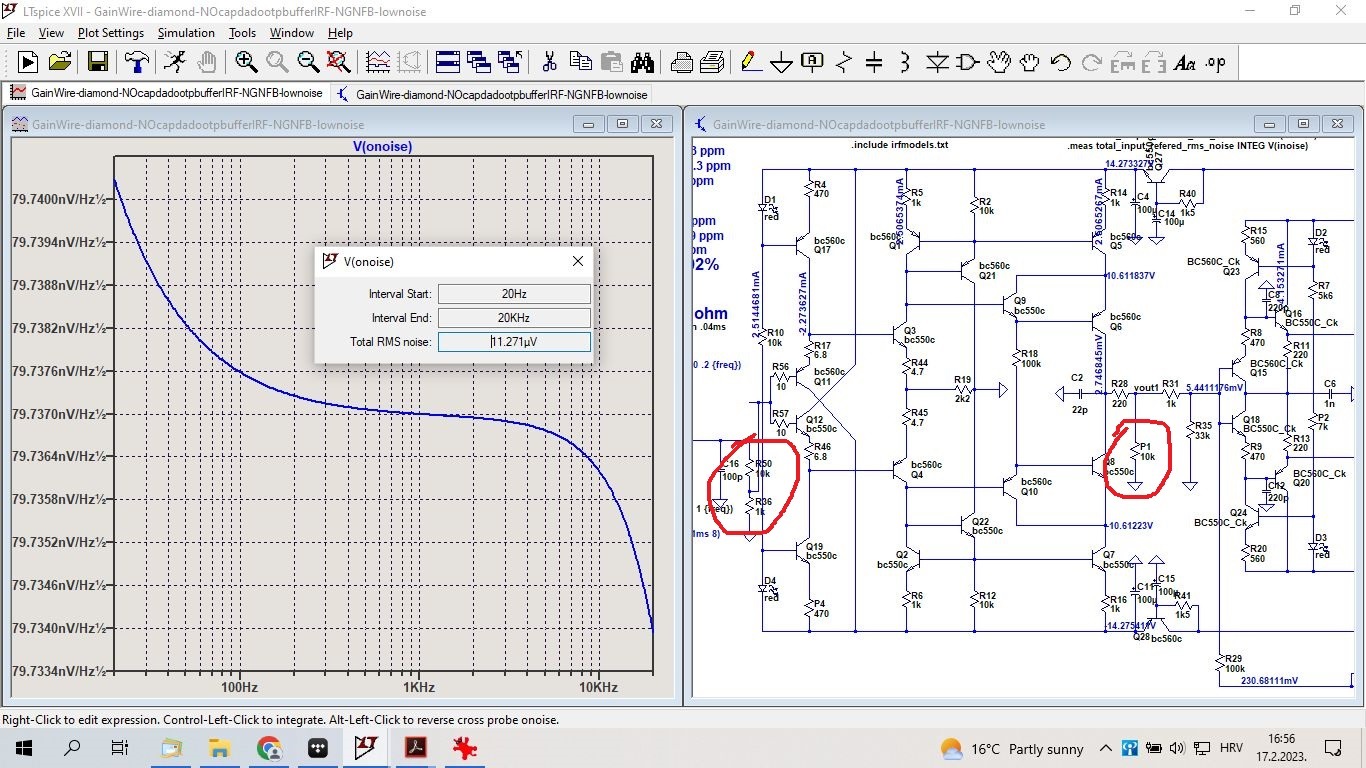Image resolution: width=1366 pixels, height=768 pixels.
Task: Select the Diode component tool
Action: (x=937, y=63)
